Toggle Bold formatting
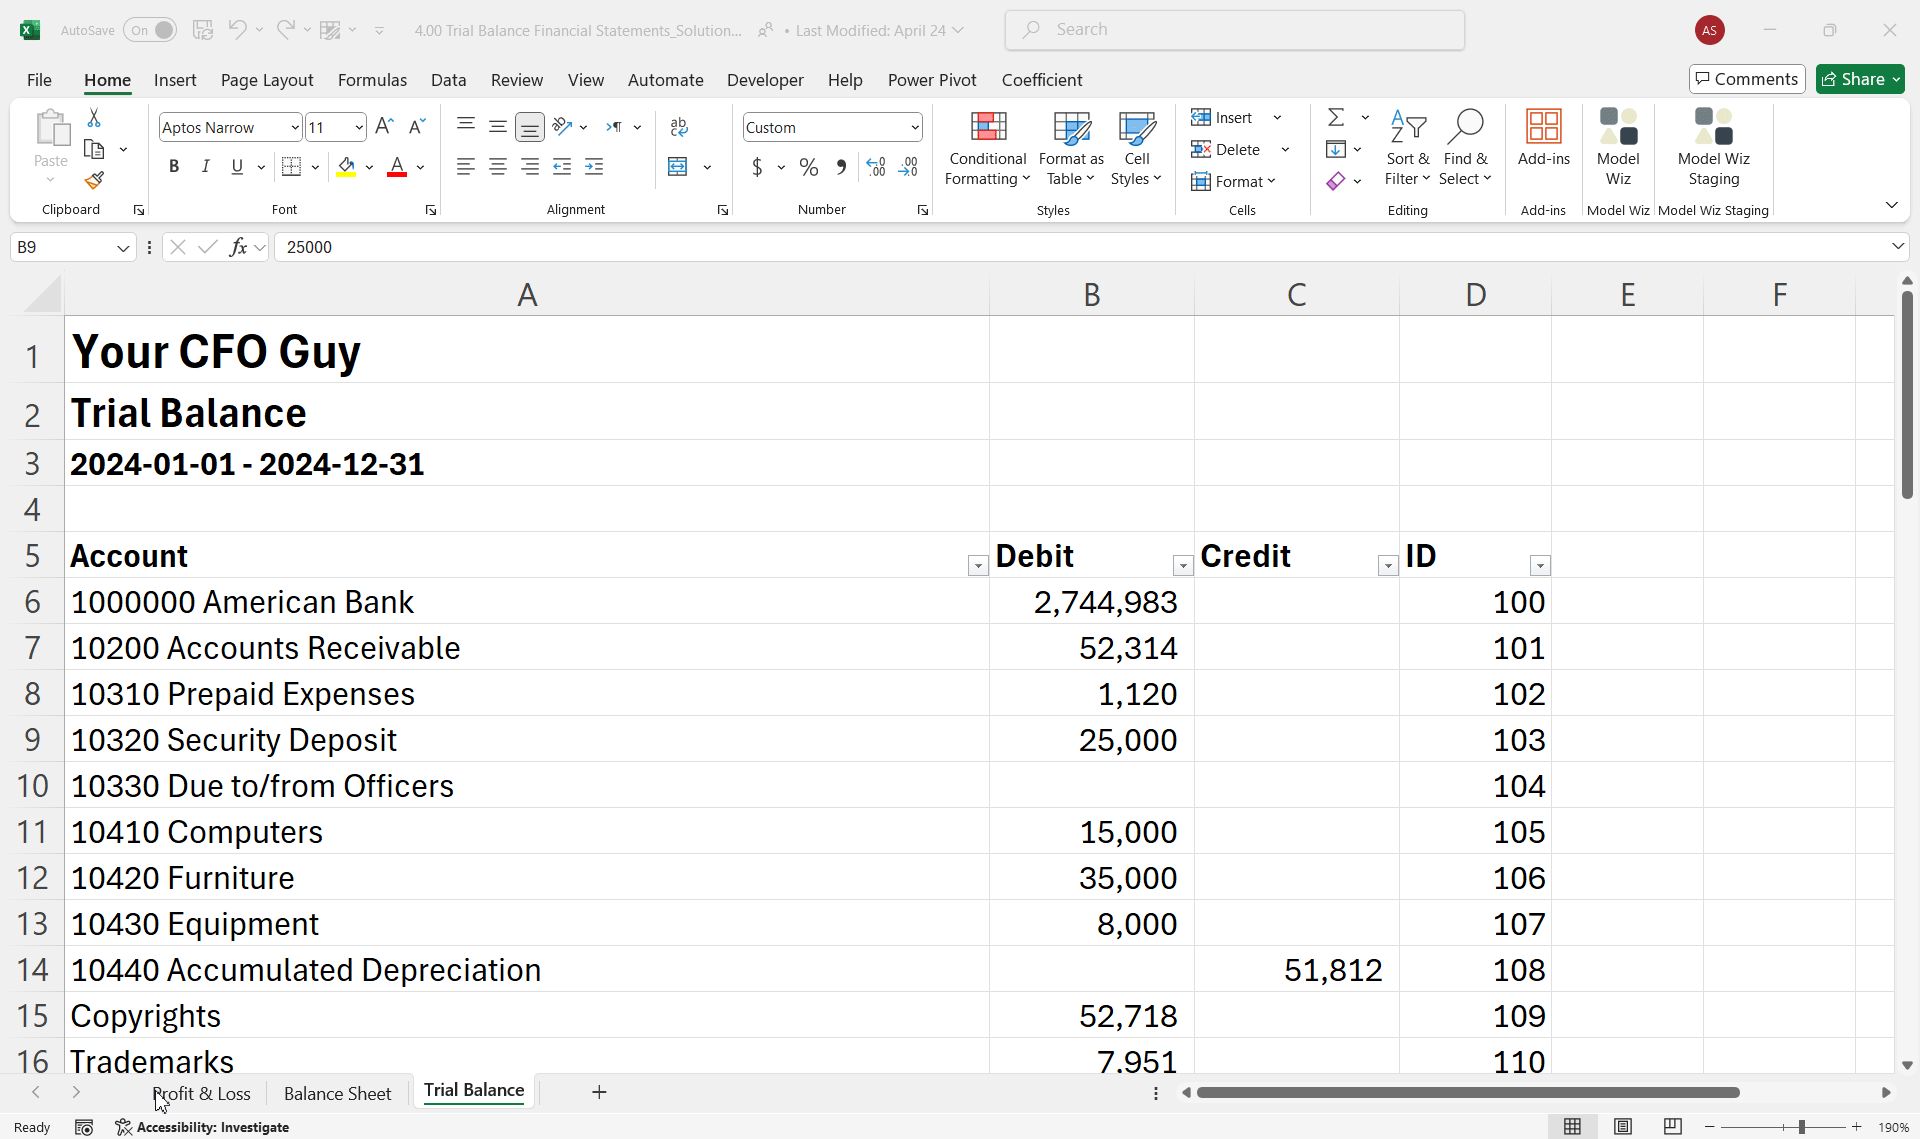The image size is (1920, 1139). point(174,167)
